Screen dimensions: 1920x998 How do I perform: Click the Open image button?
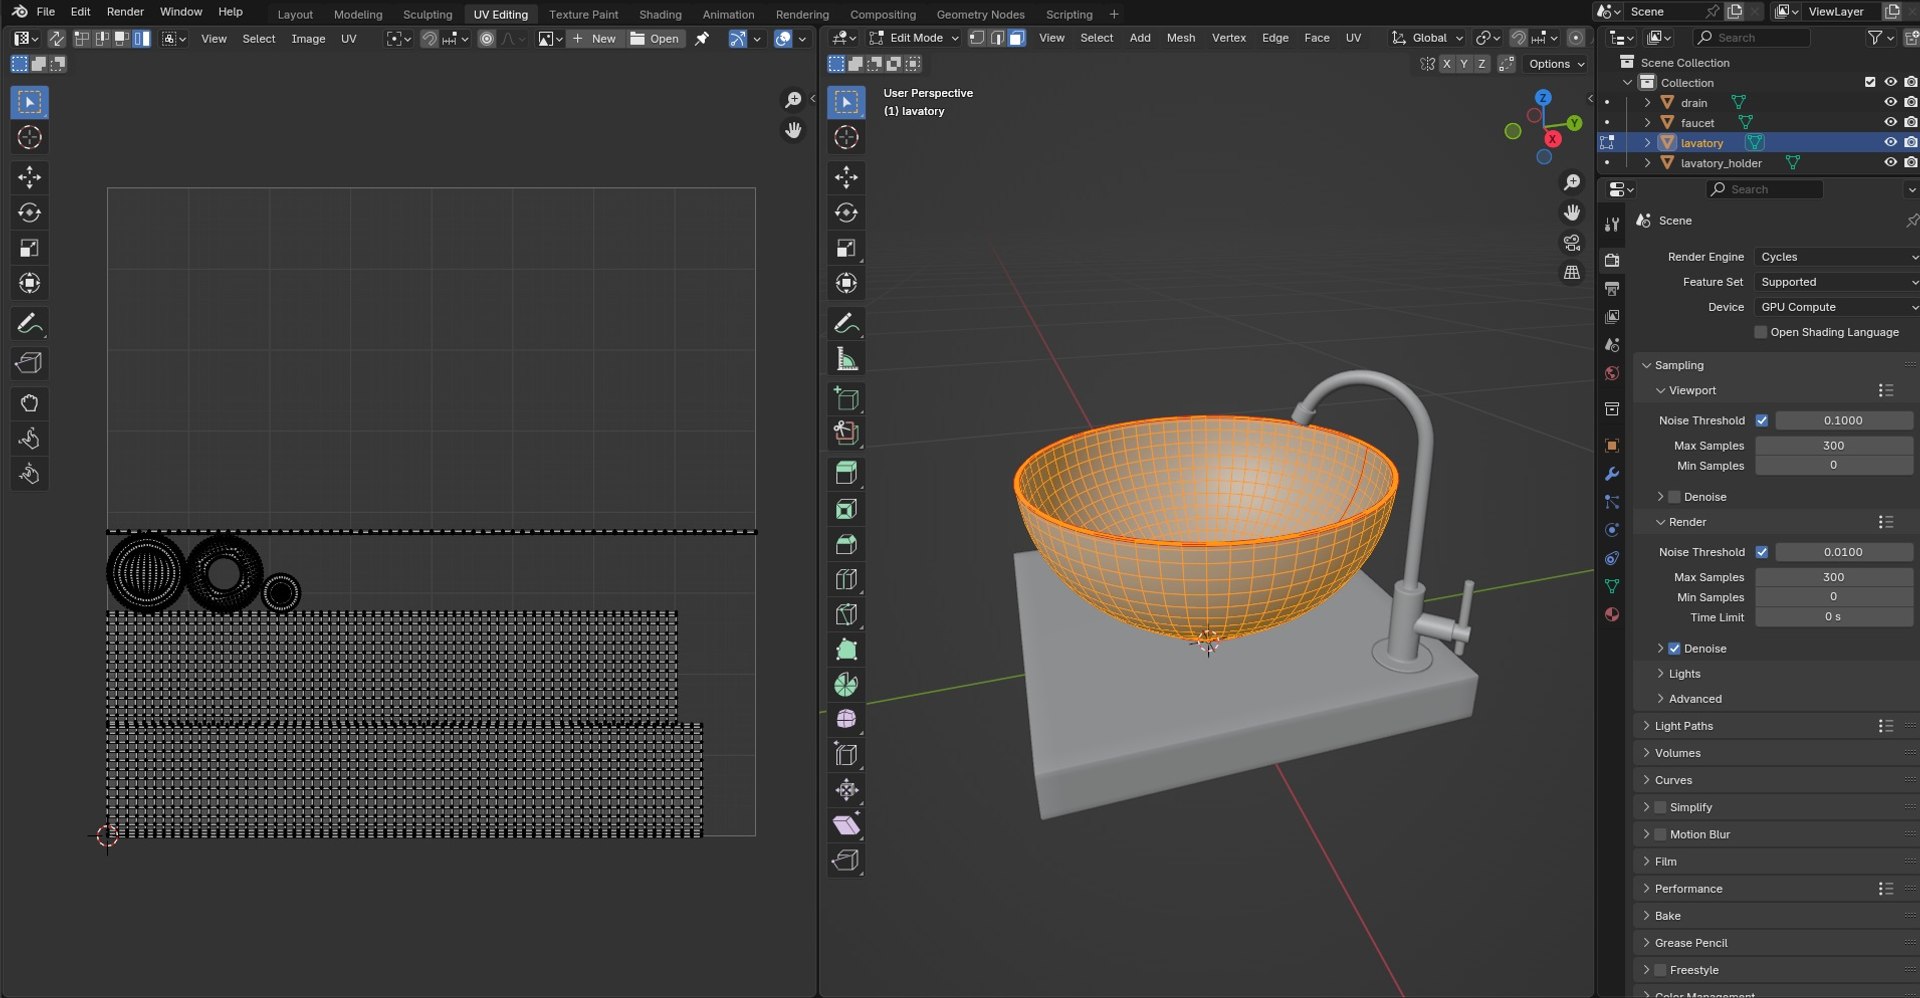click(655, 39)
